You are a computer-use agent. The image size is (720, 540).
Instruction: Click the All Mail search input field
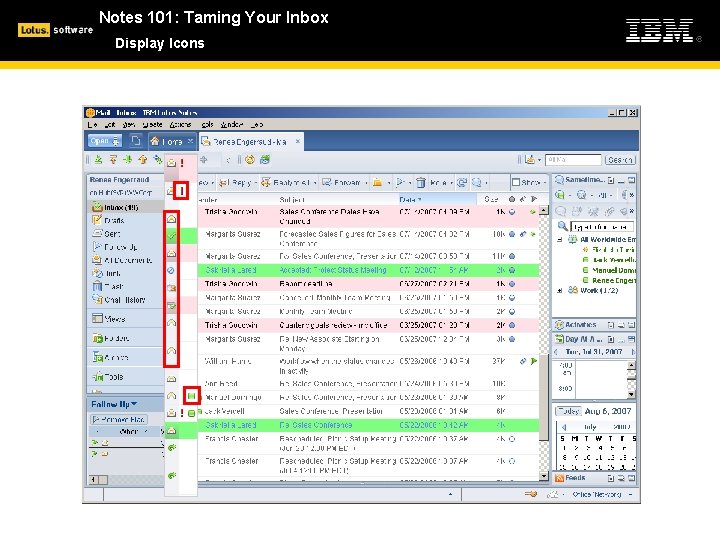573,160
